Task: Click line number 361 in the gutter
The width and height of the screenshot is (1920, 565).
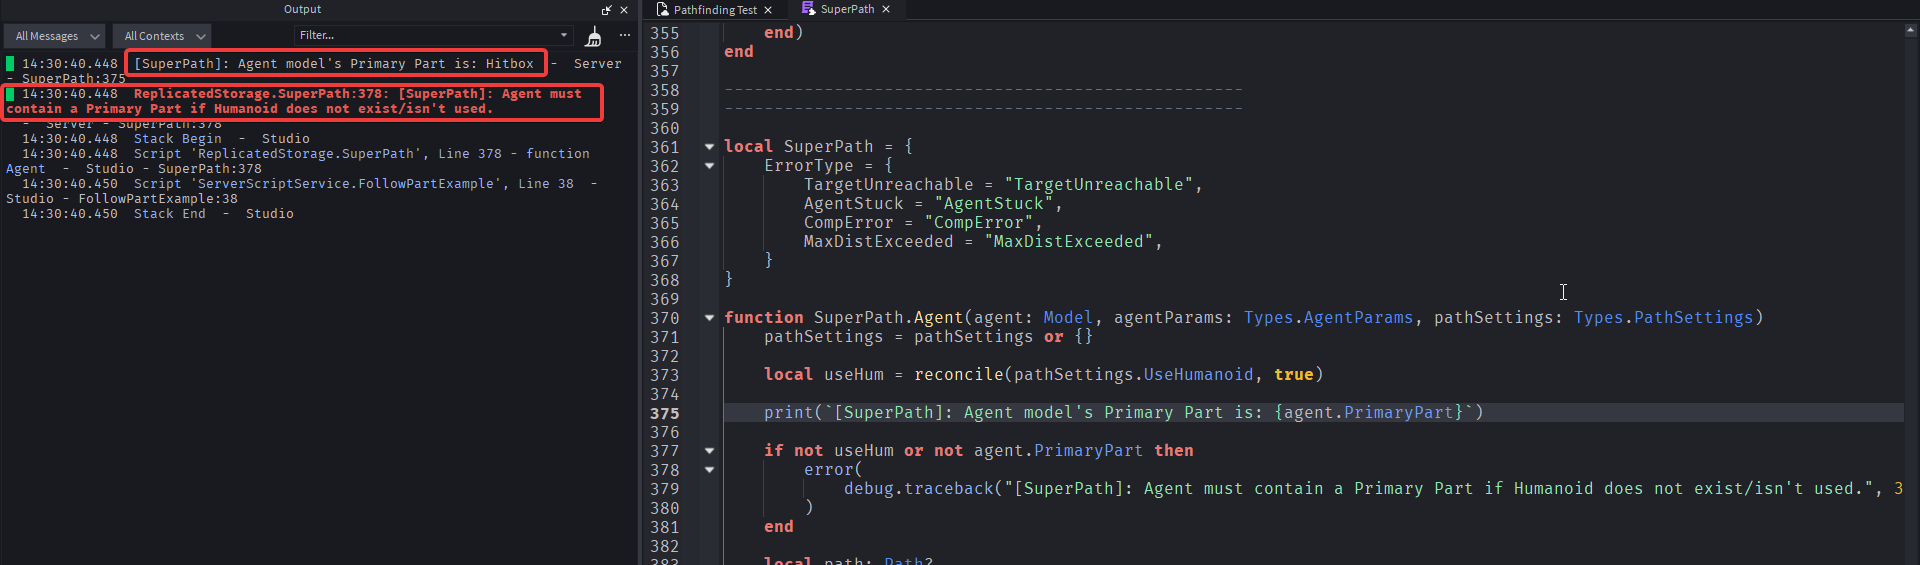Action: (664, 147)
